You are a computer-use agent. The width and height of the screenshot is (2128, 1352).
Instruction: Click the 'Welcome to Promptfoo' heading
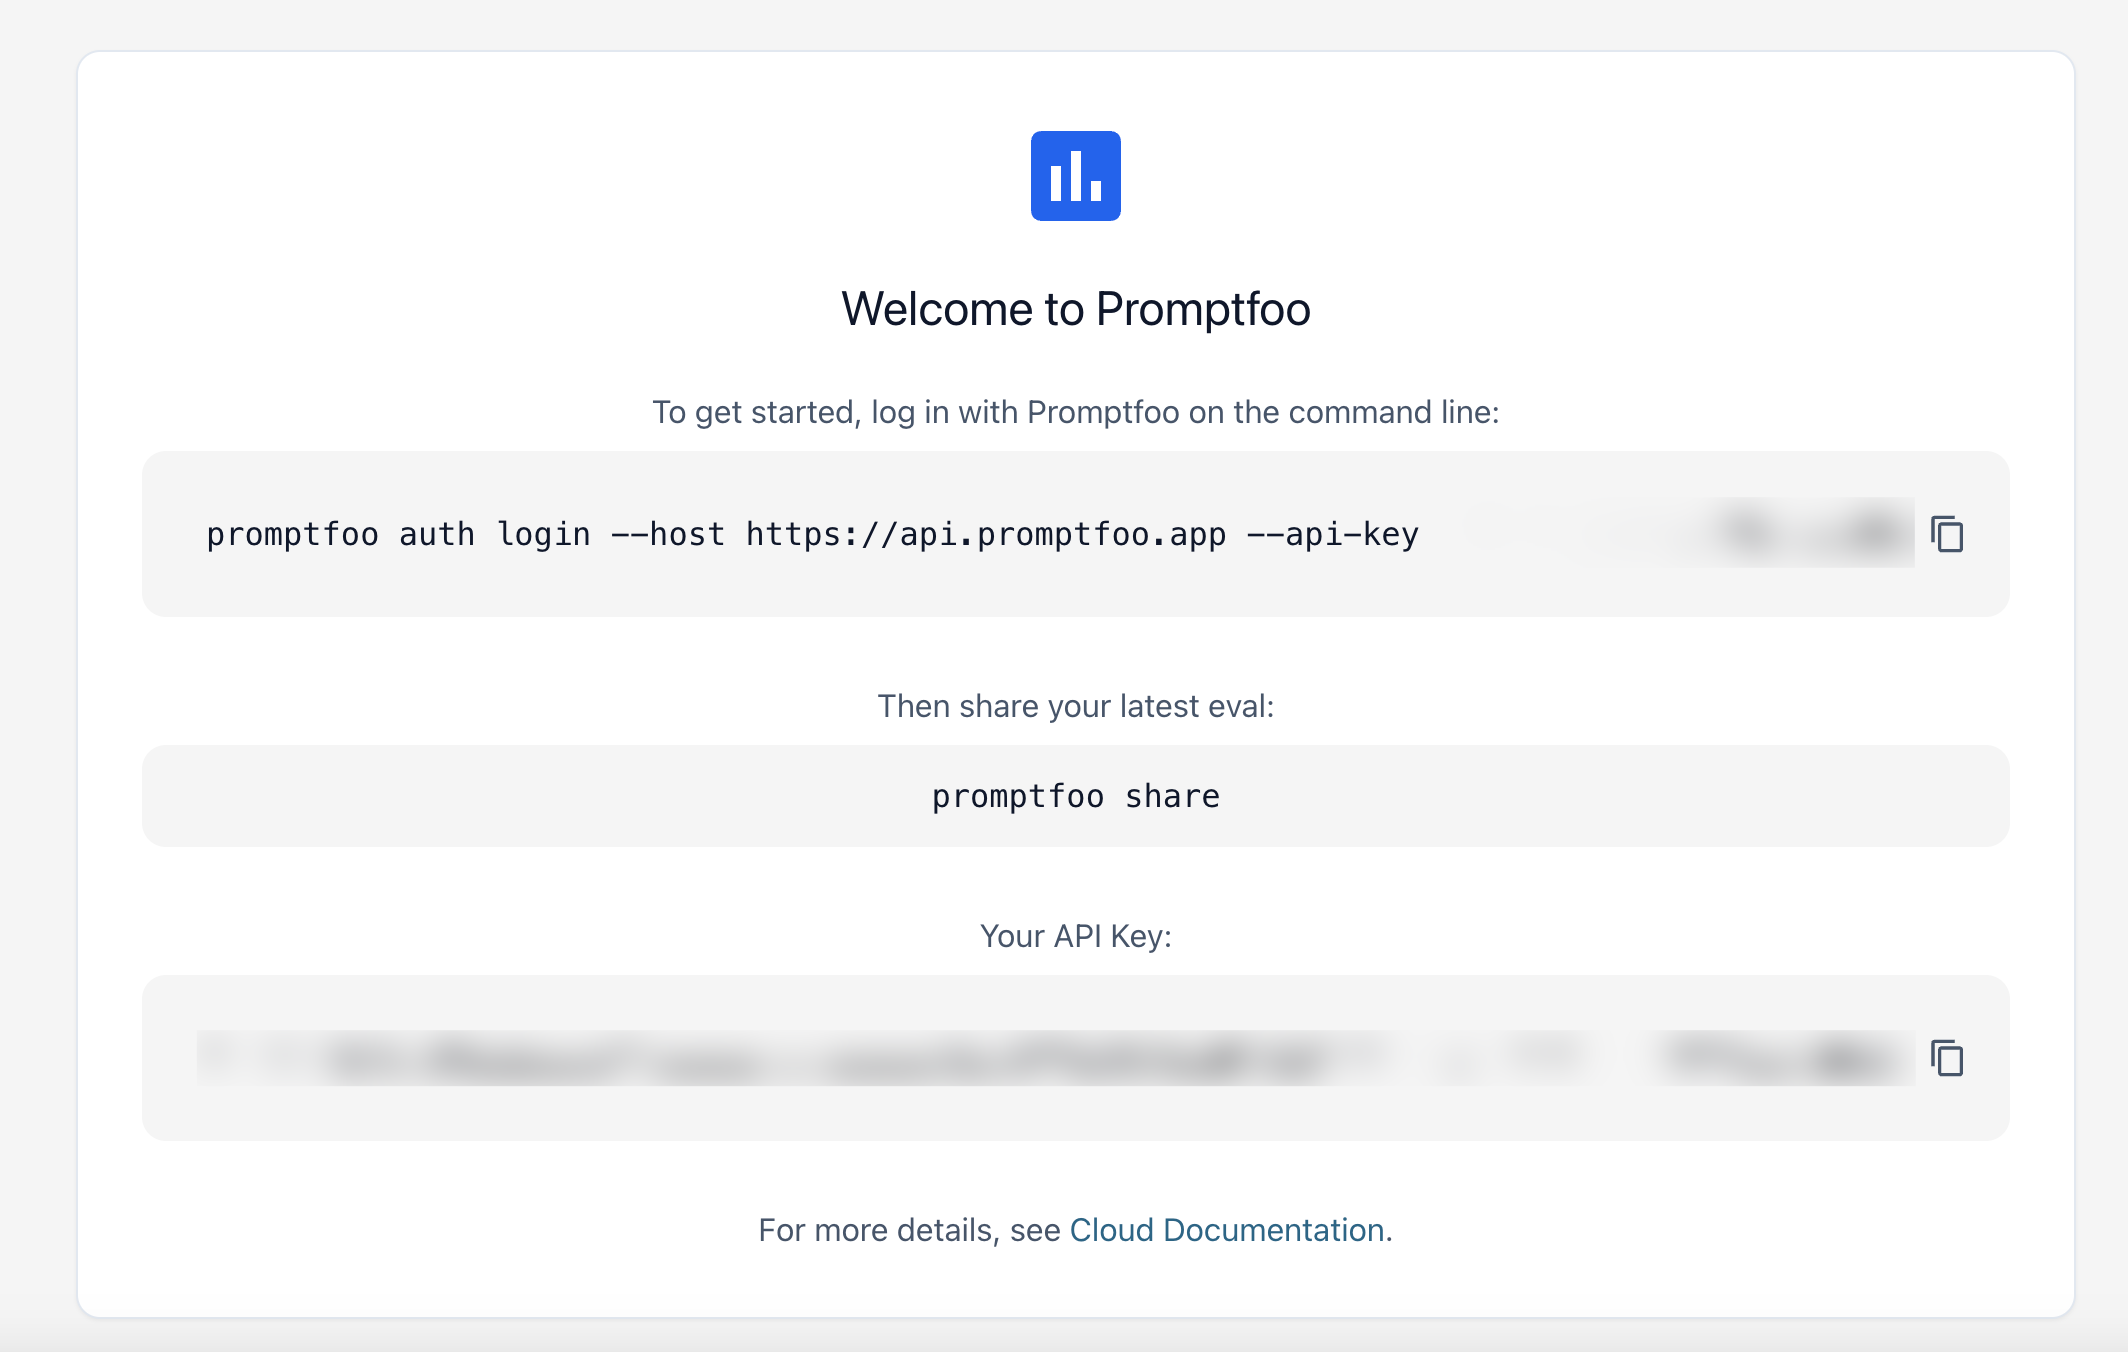[x=1075, y=308]
